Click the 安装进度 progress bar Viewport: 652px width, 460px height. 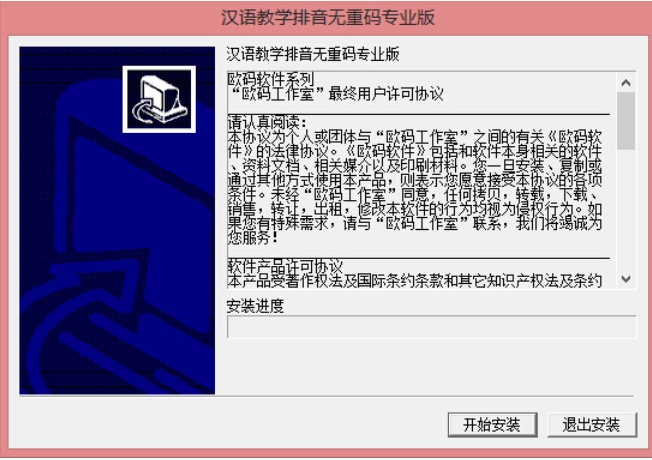[x=432, y=327]
